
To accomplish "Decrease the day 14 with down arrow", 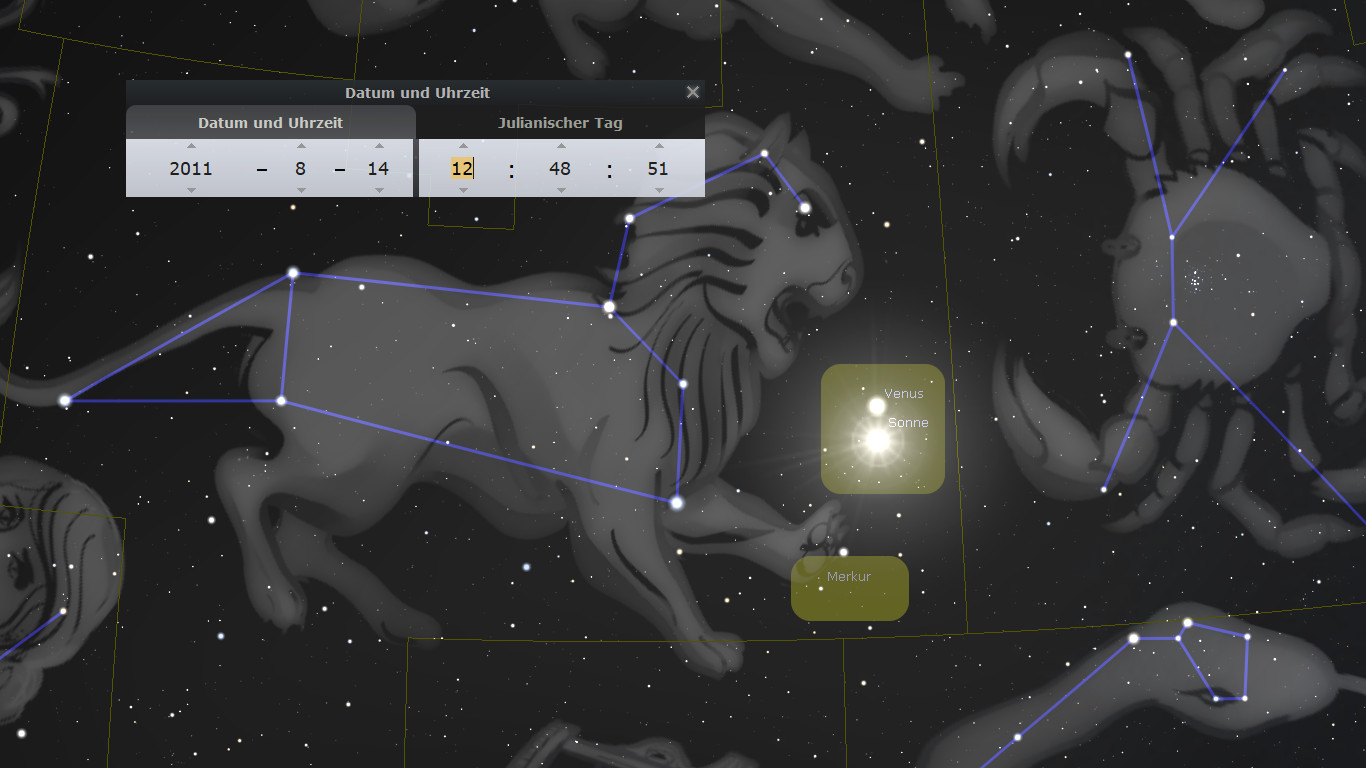I will coord(379,190).
